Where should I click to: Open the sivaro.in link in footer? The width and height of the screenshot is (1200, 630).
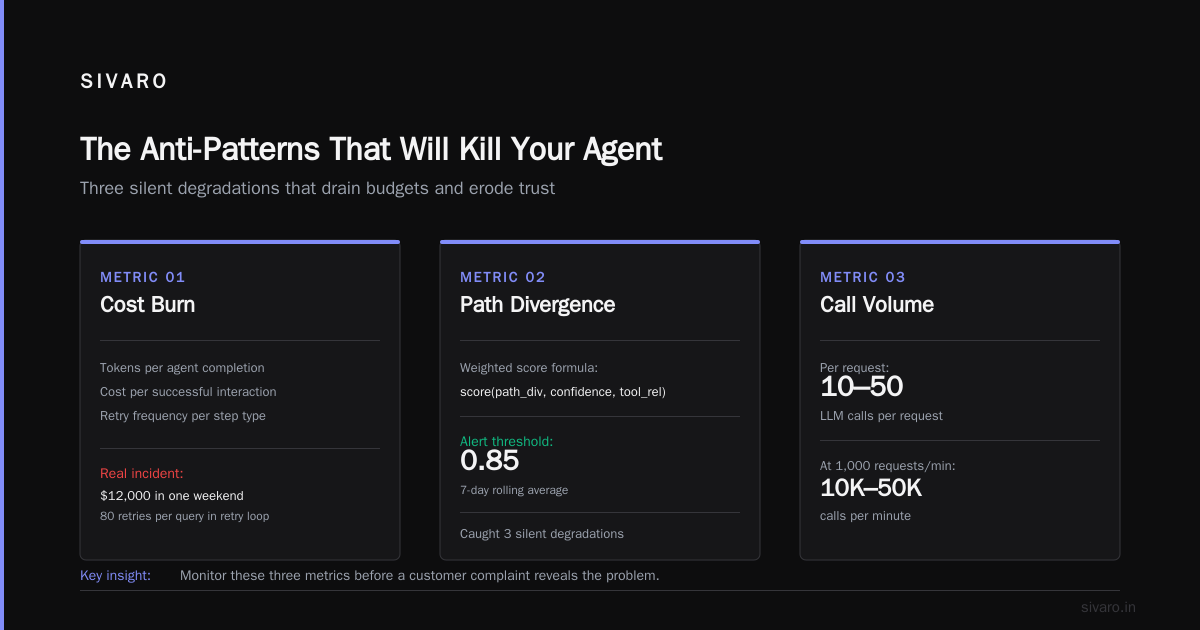(x=1109, y=607)
